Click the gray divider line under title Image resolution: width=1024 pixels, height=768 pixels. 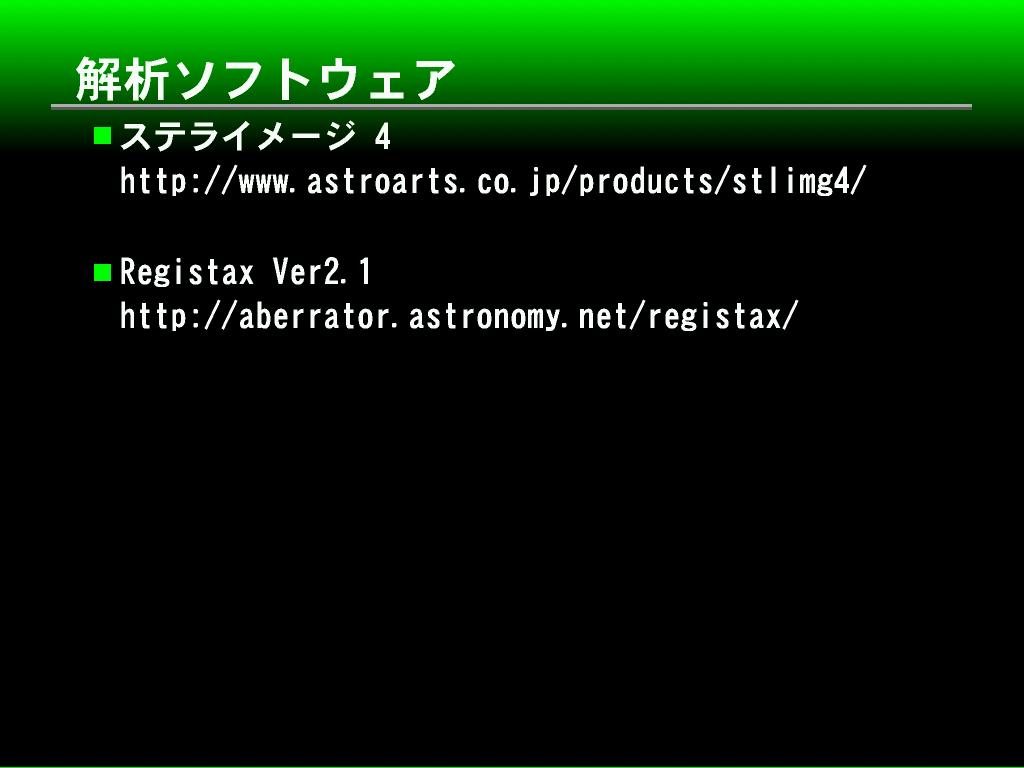pos(511,106)
